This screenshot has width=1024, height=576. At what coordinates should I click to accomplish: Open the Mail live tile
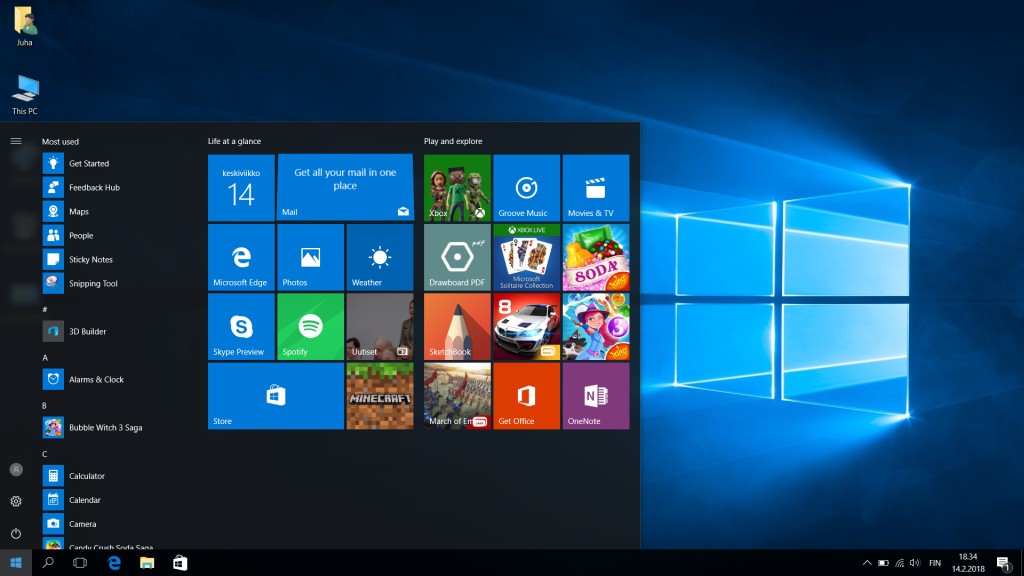345,188
